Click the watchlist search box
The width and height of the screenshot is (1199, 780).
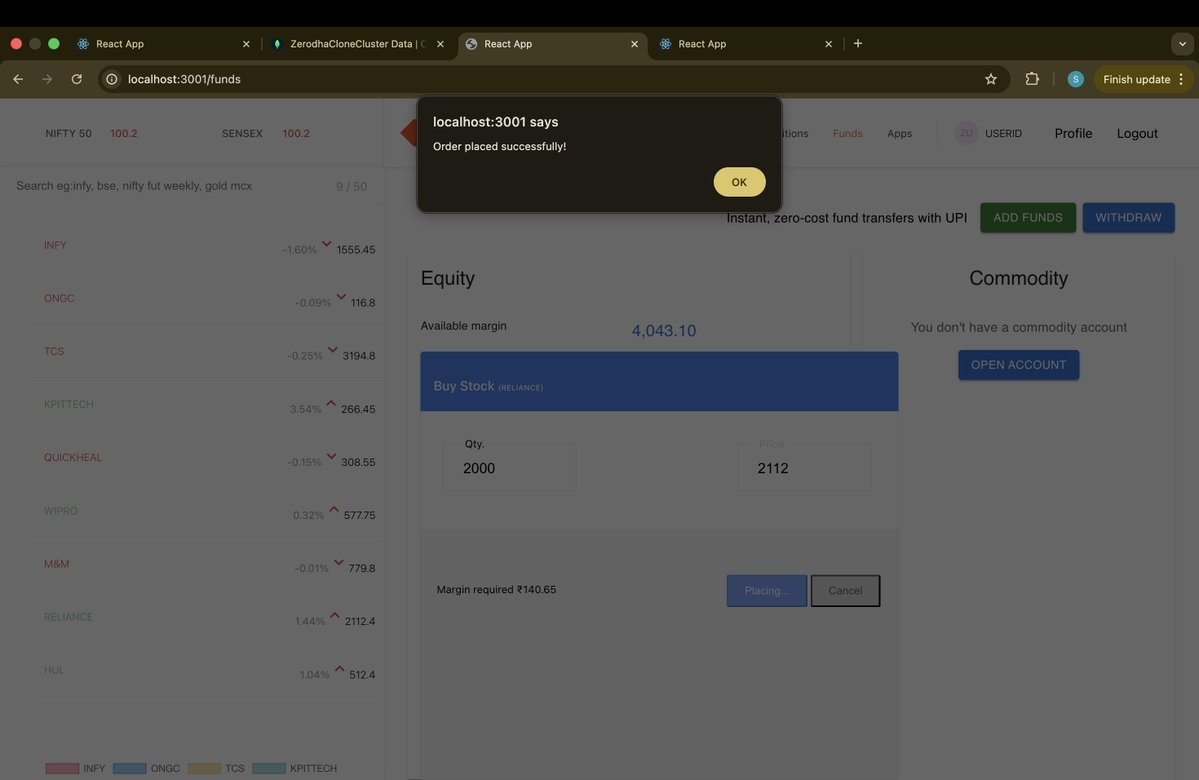(x=191, y=186)
